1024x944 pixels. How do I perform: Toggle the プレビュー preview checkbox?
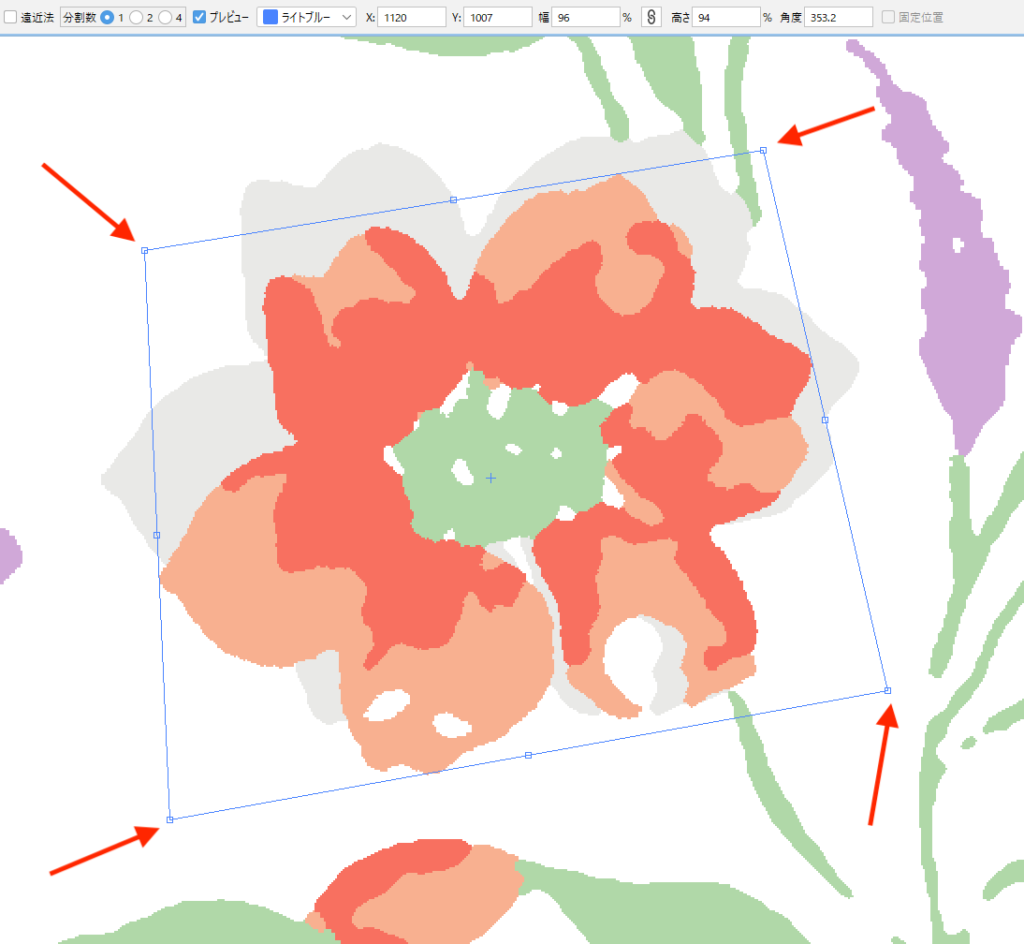click(200, 17)
